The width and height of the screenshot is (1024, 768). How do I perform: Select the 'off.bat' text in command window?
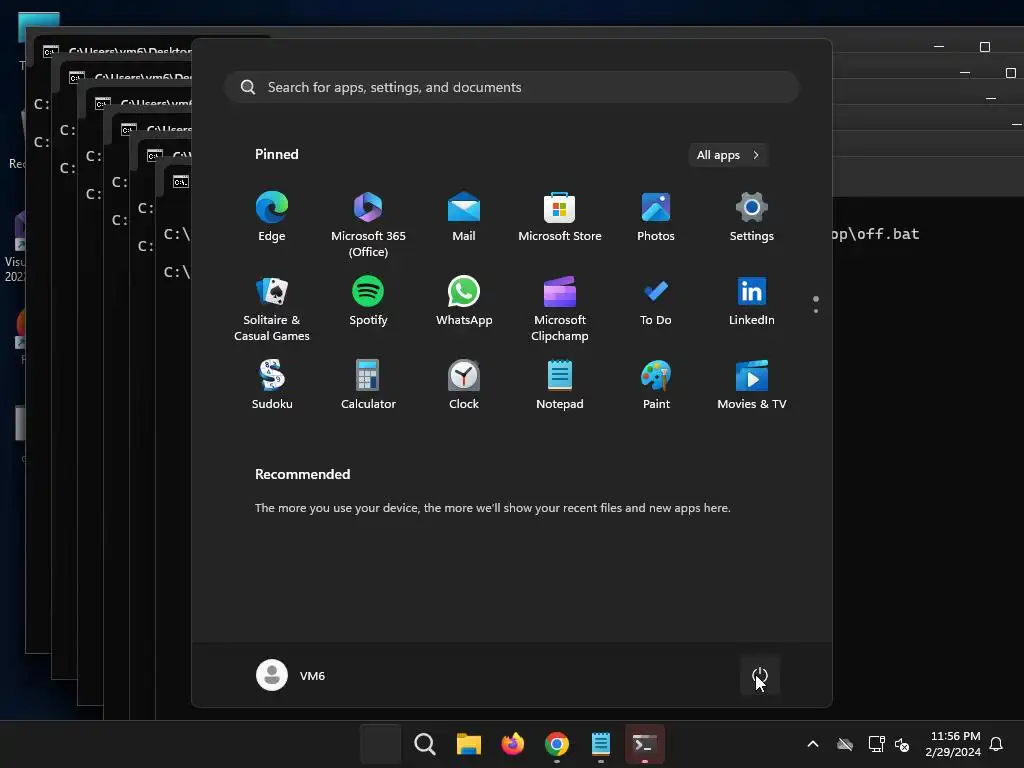(x=888, y=234)
